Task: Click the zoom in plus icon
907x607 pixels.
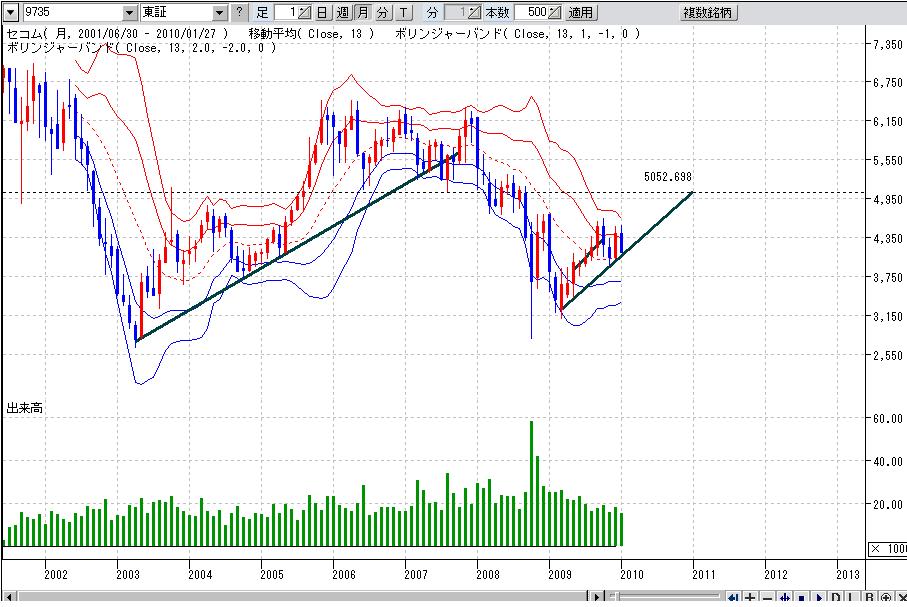Action: [750, 598]
